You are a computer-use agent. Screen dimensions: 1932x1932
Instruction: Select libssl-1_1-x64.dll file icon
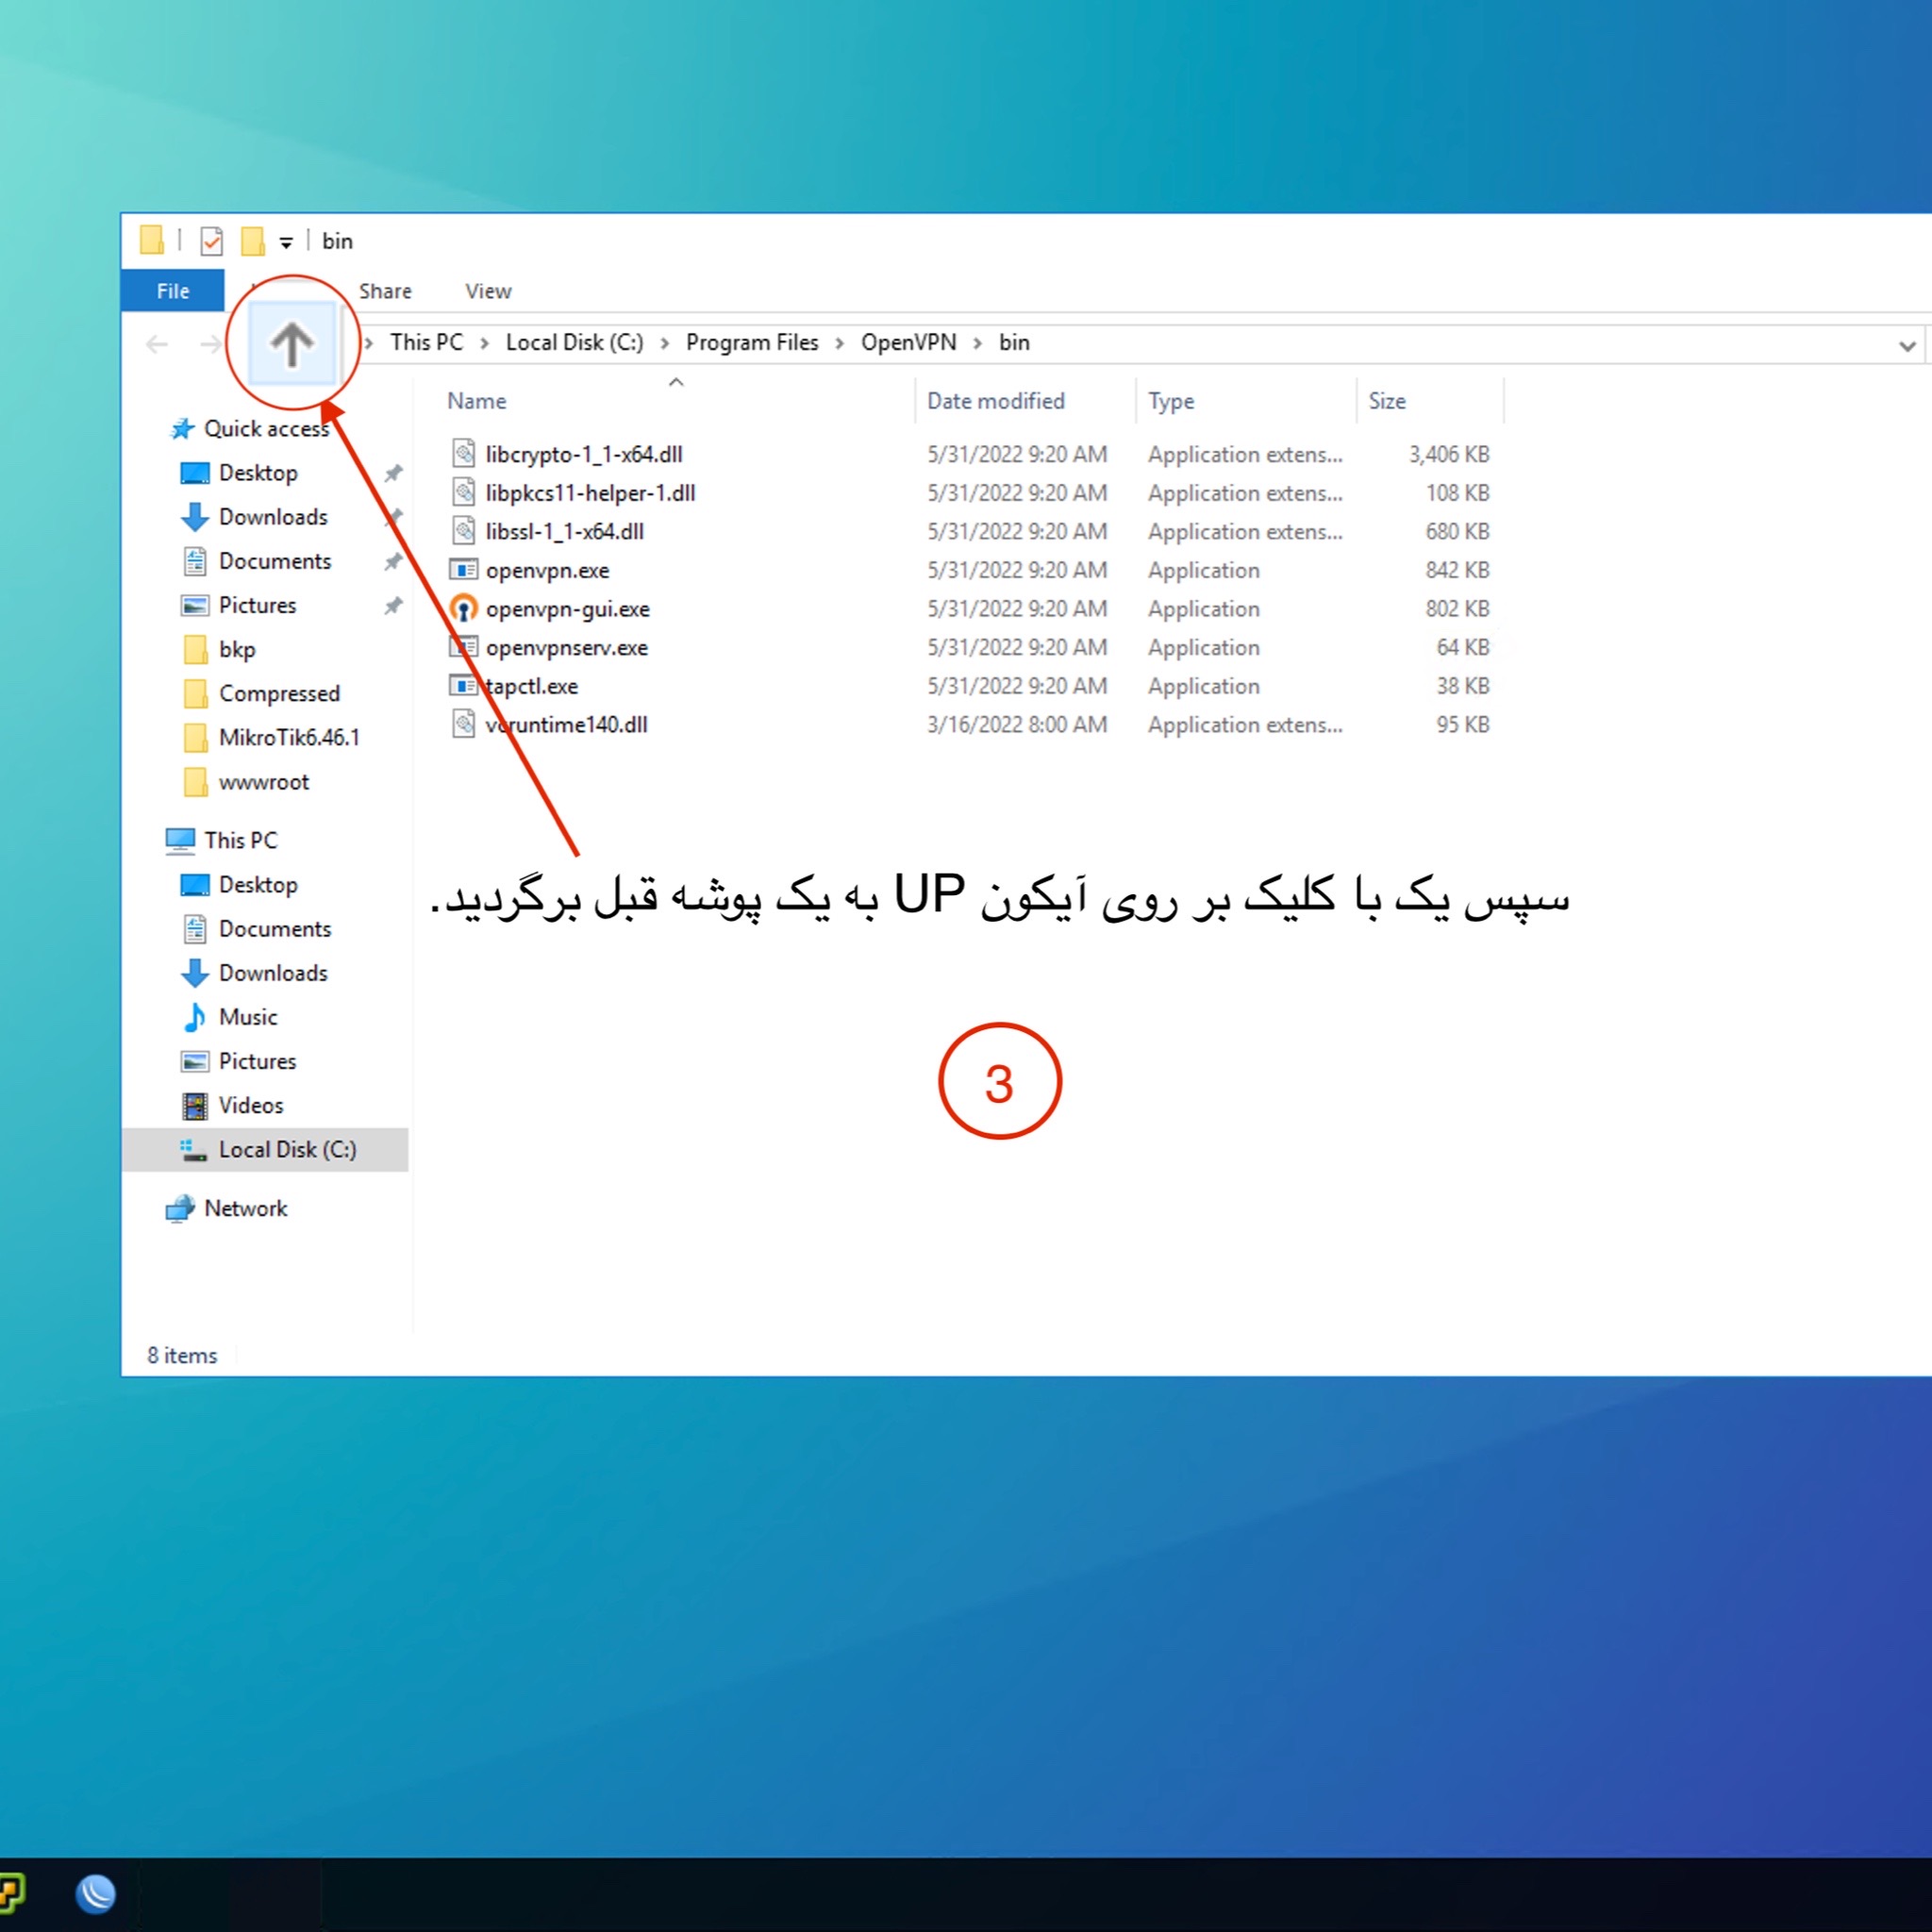(463, 530)
